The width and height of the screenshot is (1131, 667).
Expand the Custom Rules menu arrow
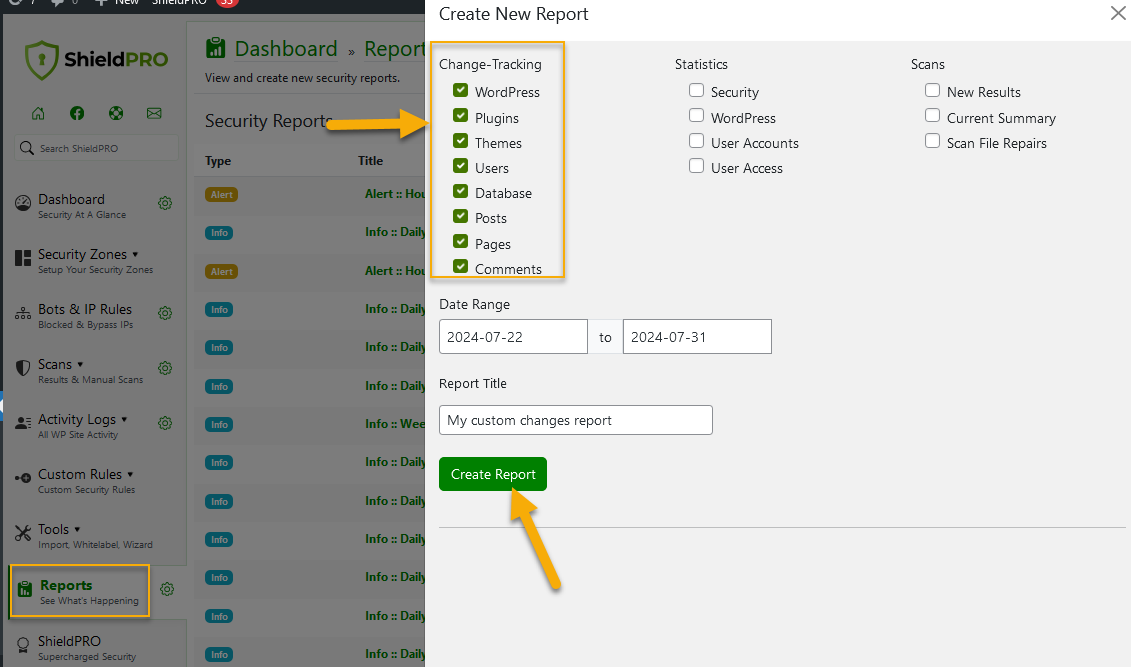[x=130, y=474]
